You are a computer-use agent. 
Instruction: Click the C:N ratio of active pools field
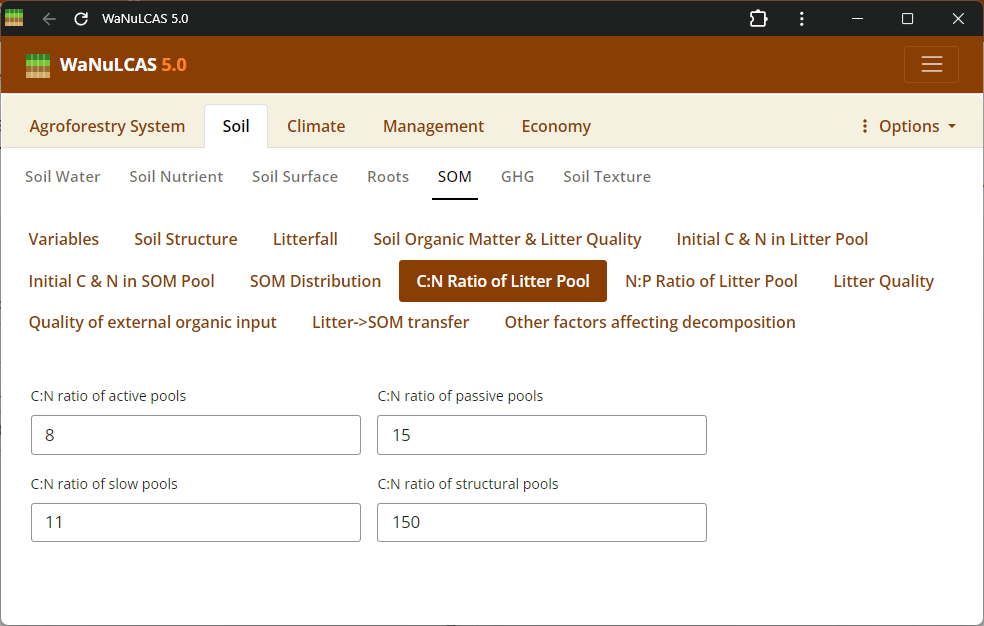[196, 435]
